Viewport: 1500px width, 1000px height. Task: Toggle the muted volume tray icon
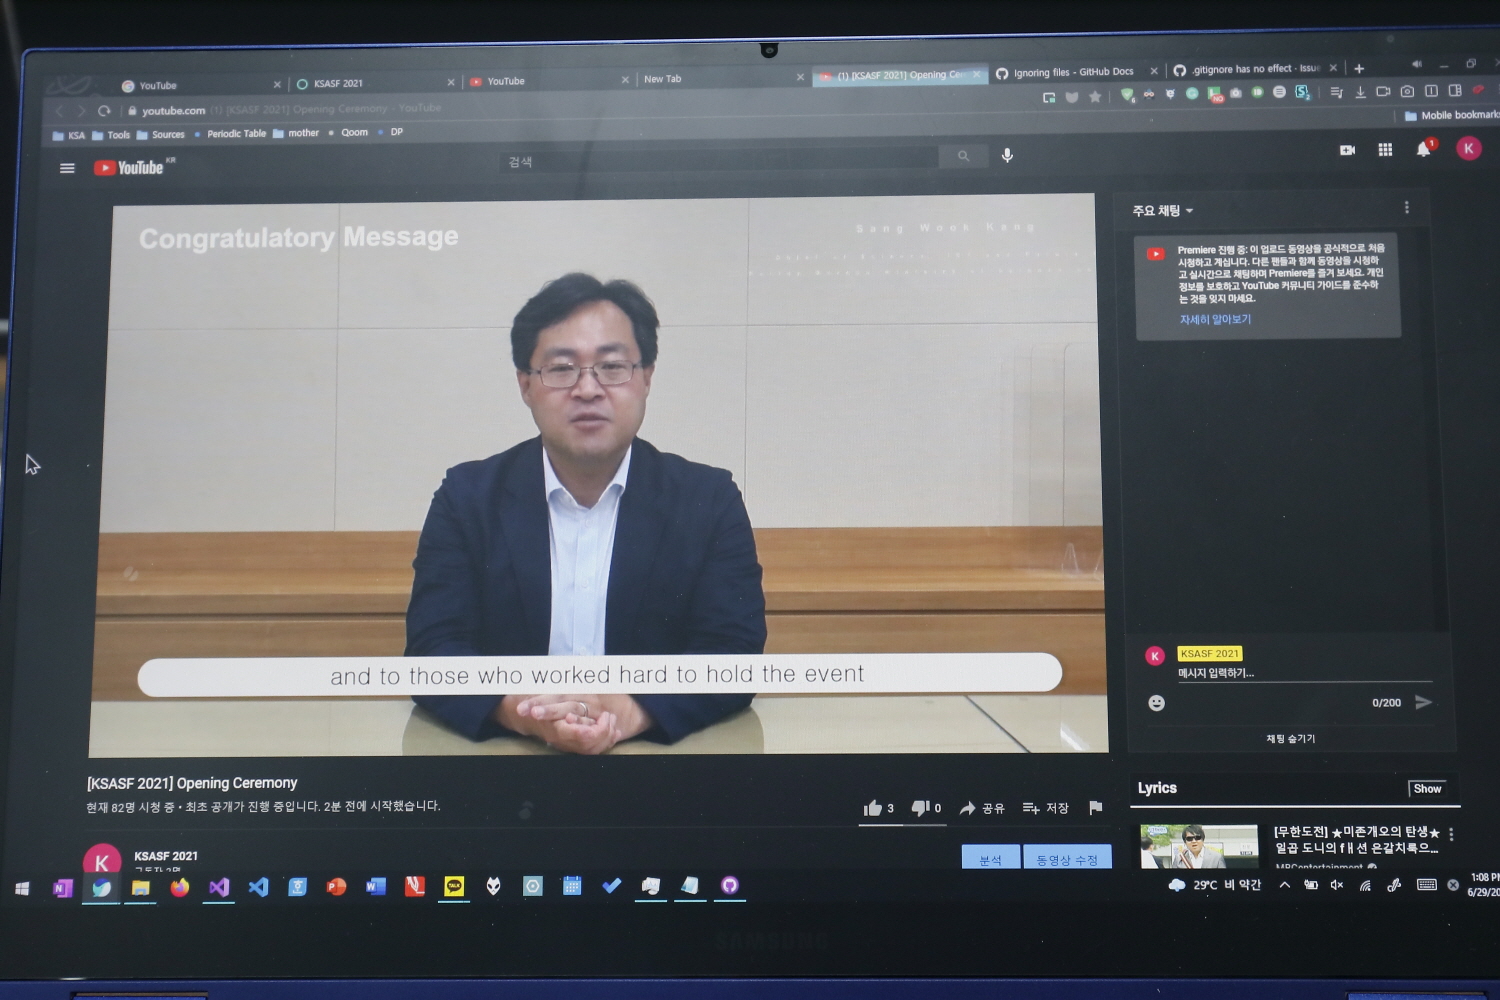click(x=1336, y=885)
